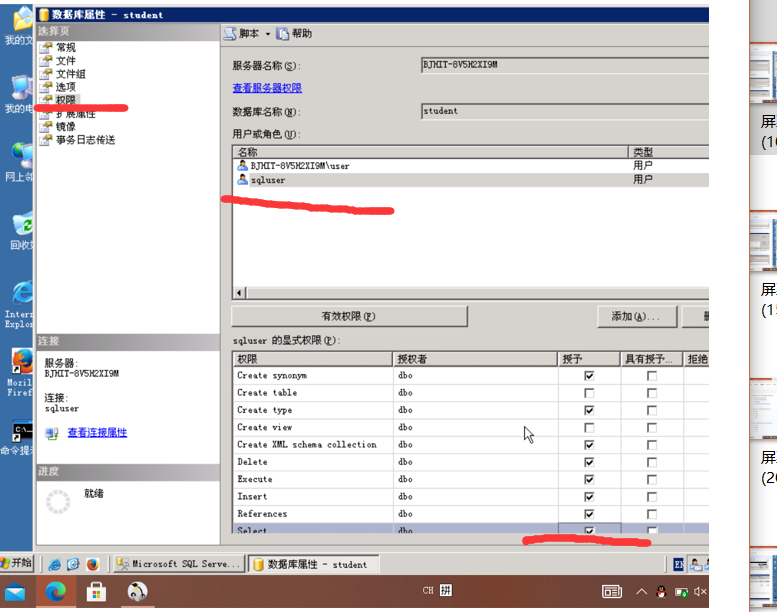Screen dimensions: 777x612
Task: Open news widget icon in taskbar
Action: point(612,592)
